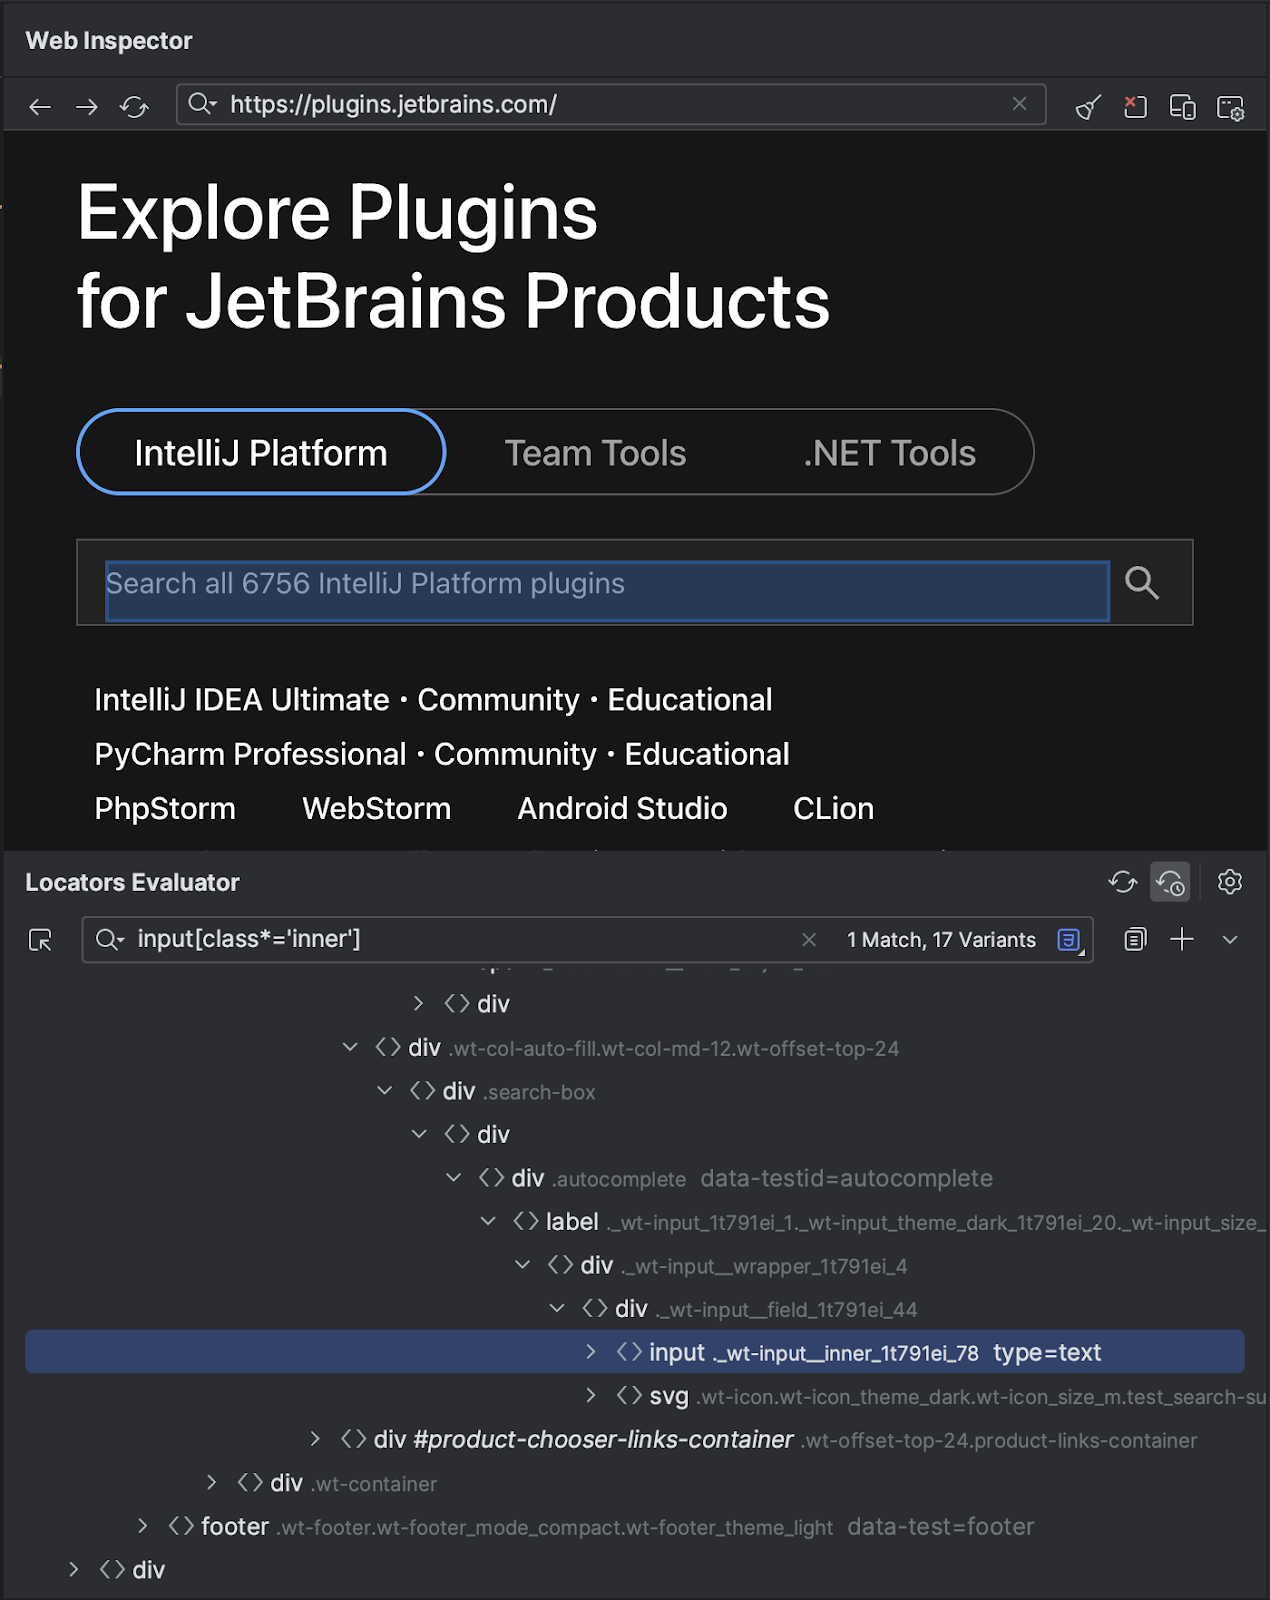Go back in the Web Inspector browser
This screenshot has height=1600, width=1270.
pyautogui.click(x=40, y=106)
